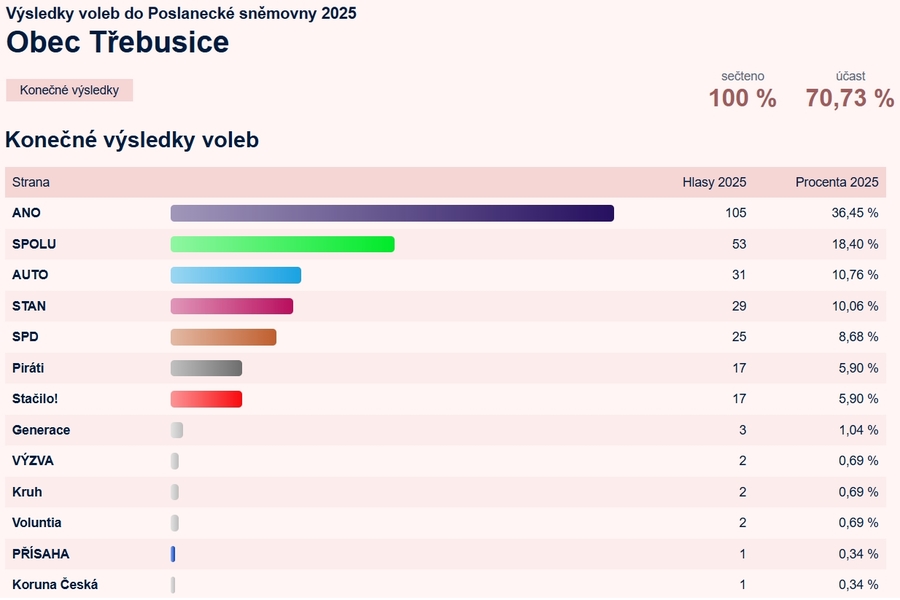Click the purple ANO result bar
This screenshot has height=600, width=900.
(392, 213)
